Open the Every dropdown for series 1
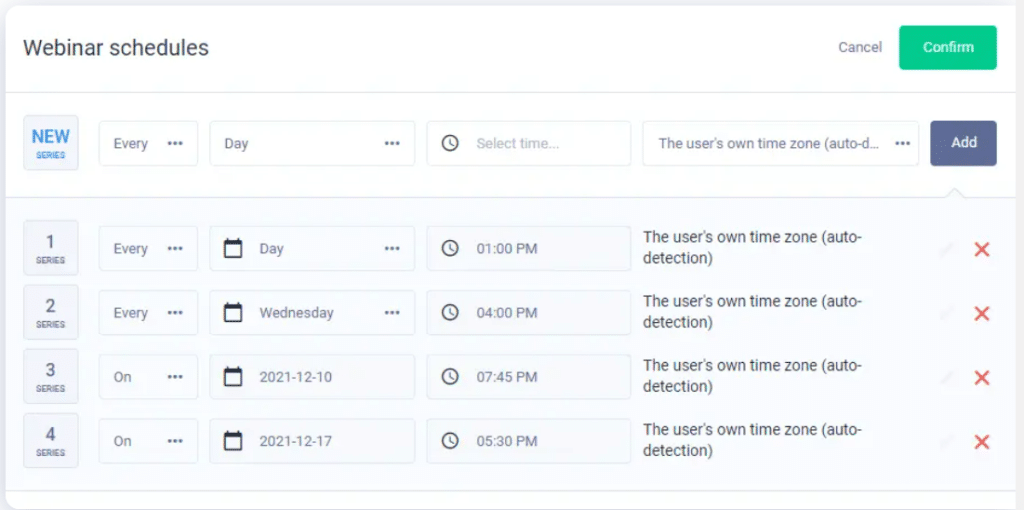The height and width of the screenshot is (510, 1024). (148, 248)
